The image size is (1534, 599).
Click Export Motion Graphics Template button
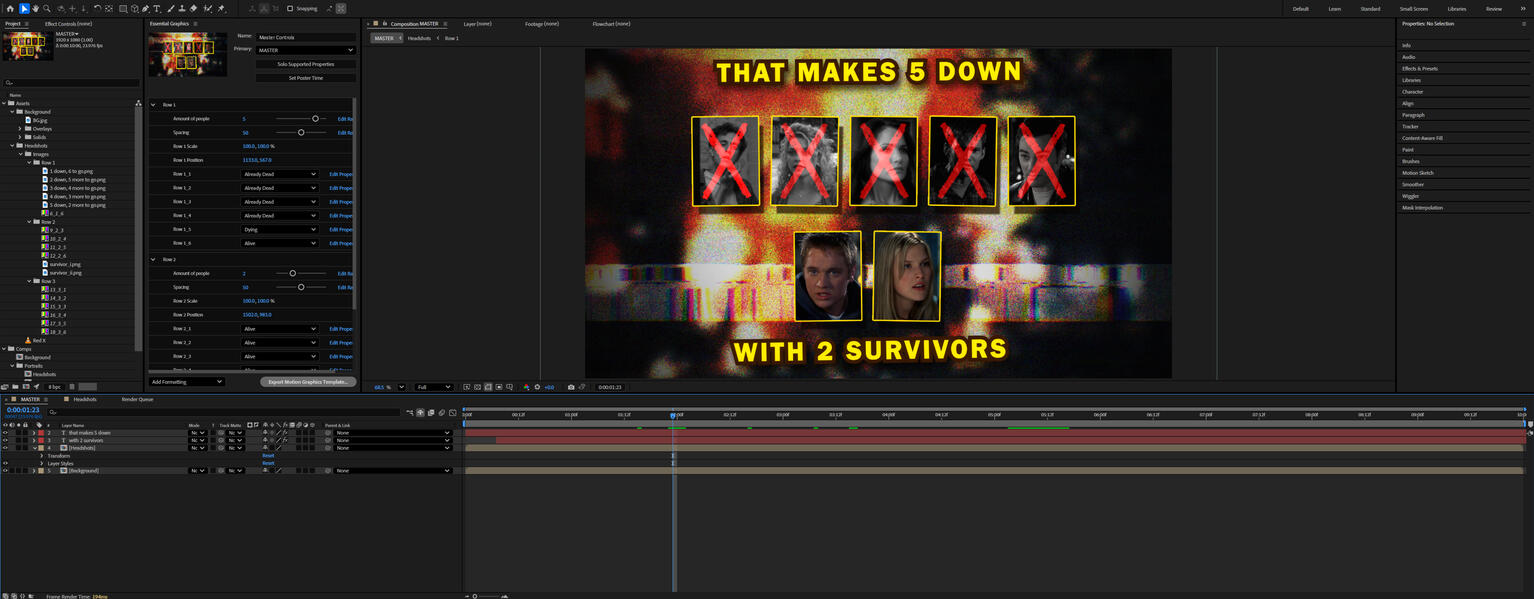point(308,382)
